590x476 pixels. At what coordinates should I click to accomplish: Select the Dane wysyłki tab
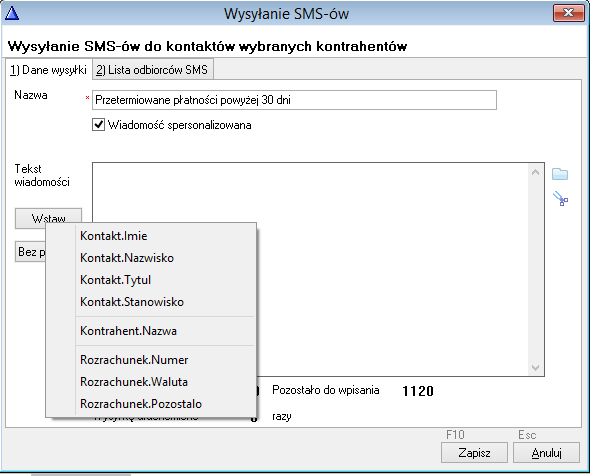48,70
